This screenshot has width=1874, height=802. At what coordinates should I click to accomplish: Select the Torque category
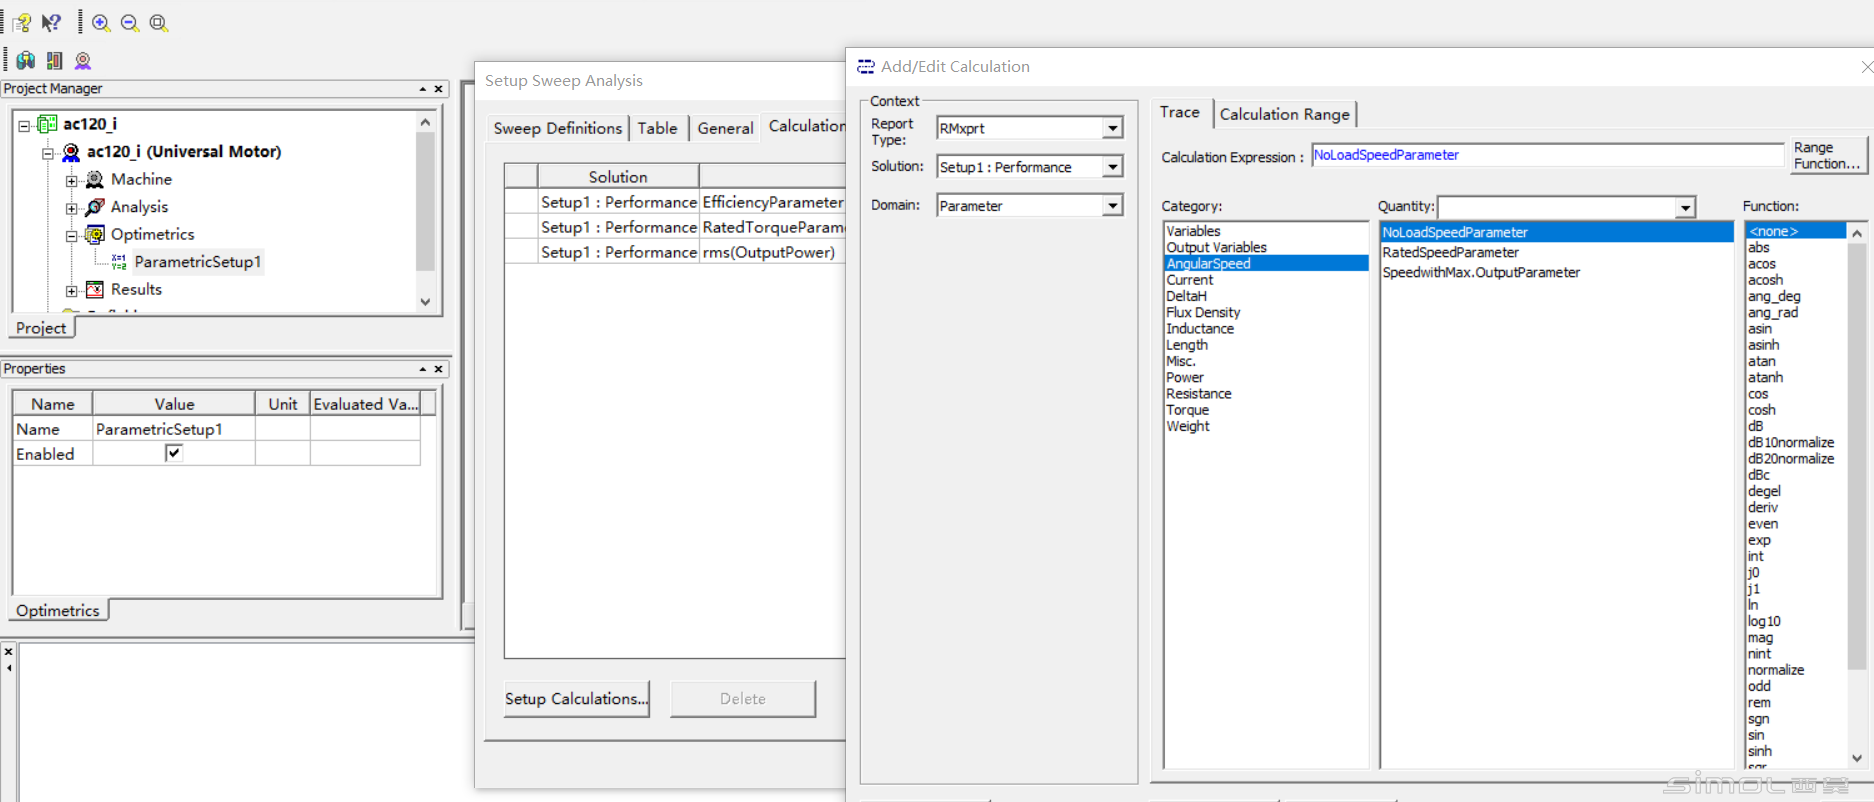tap(1187, 410)
